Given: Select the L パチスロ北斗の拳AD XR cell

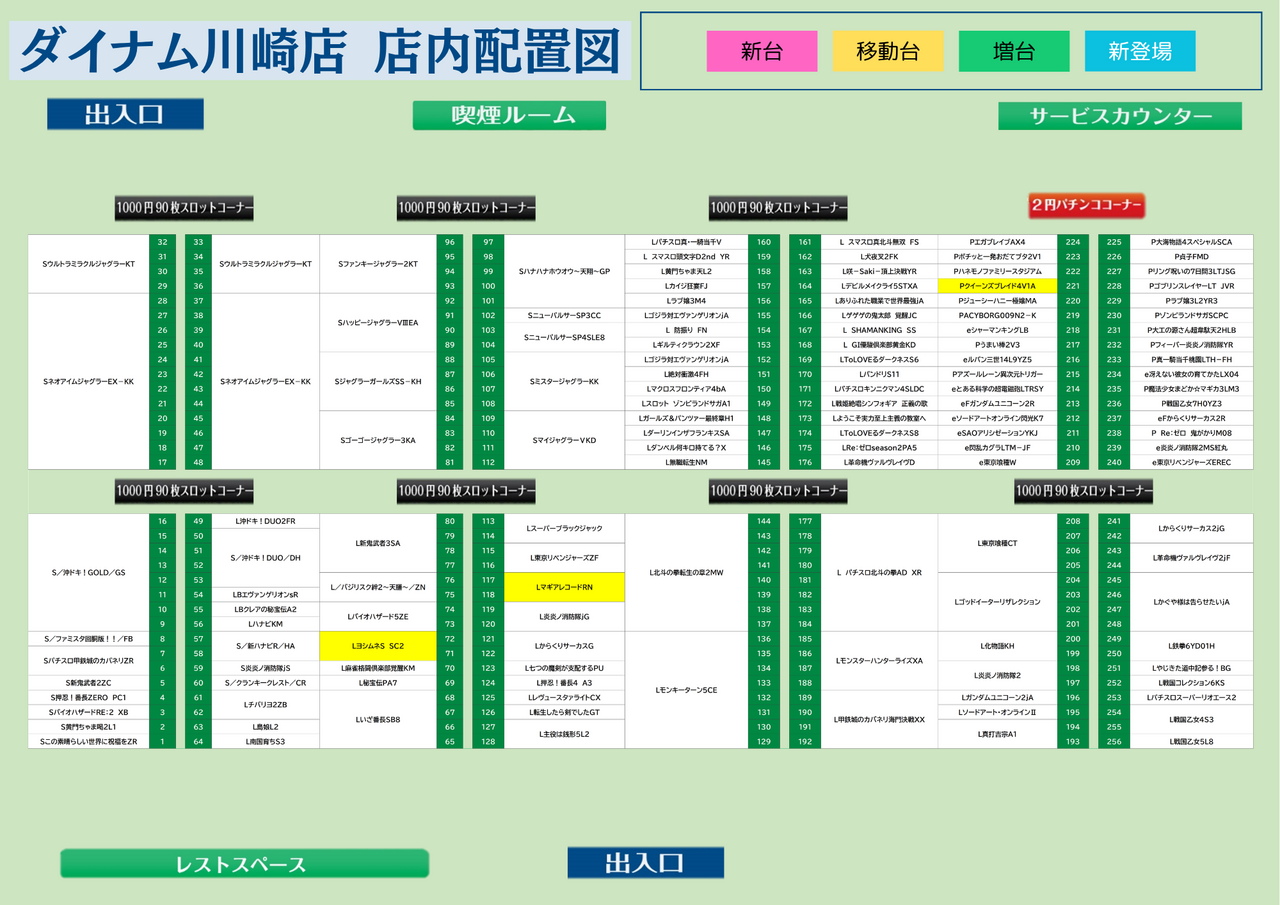Looking at the screenshot, I should click(879, 572).
